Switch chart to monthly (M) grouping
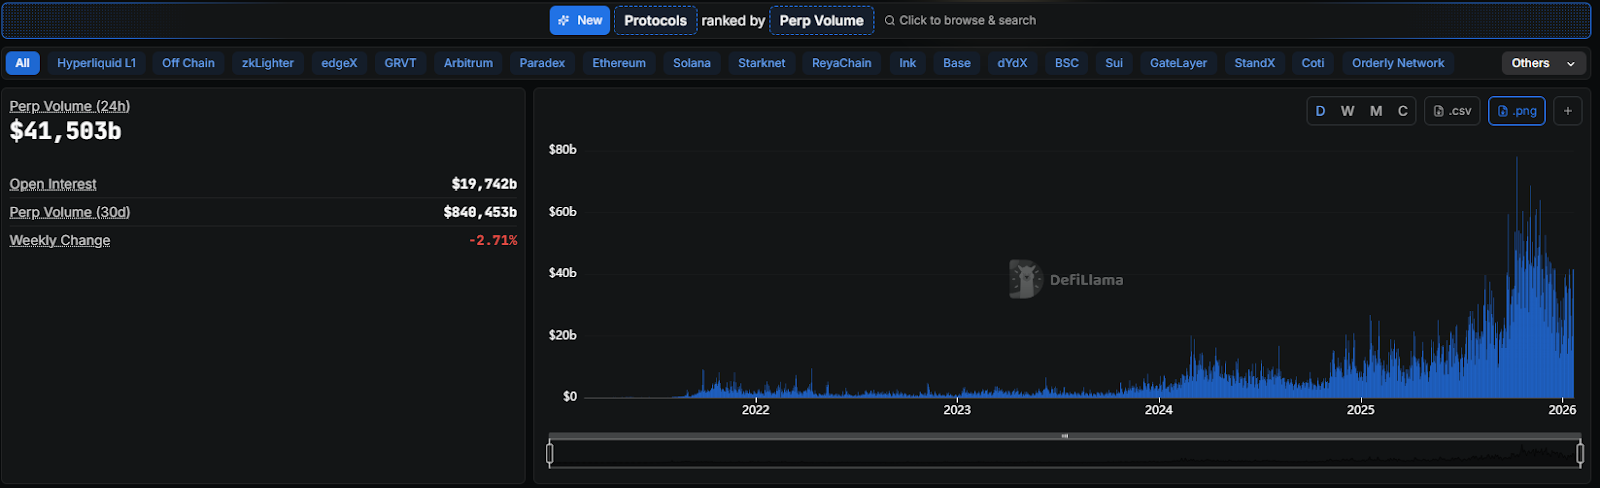This screenshot has width=1600, height=488. pyautogui.click(x=1376, y=111)
